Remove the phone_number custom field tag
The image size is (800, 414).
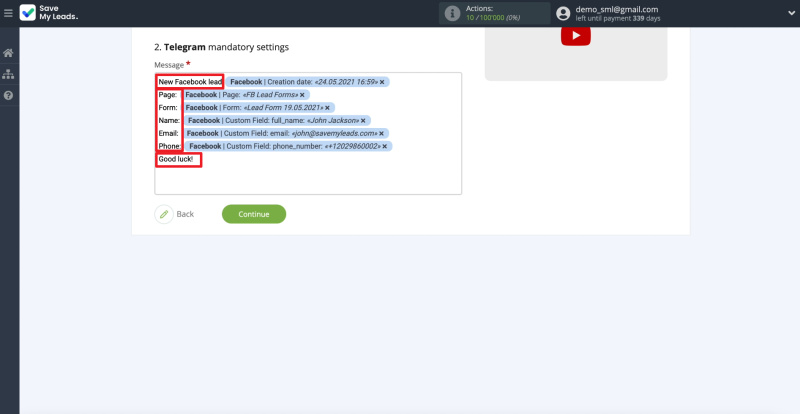point(384,147)
